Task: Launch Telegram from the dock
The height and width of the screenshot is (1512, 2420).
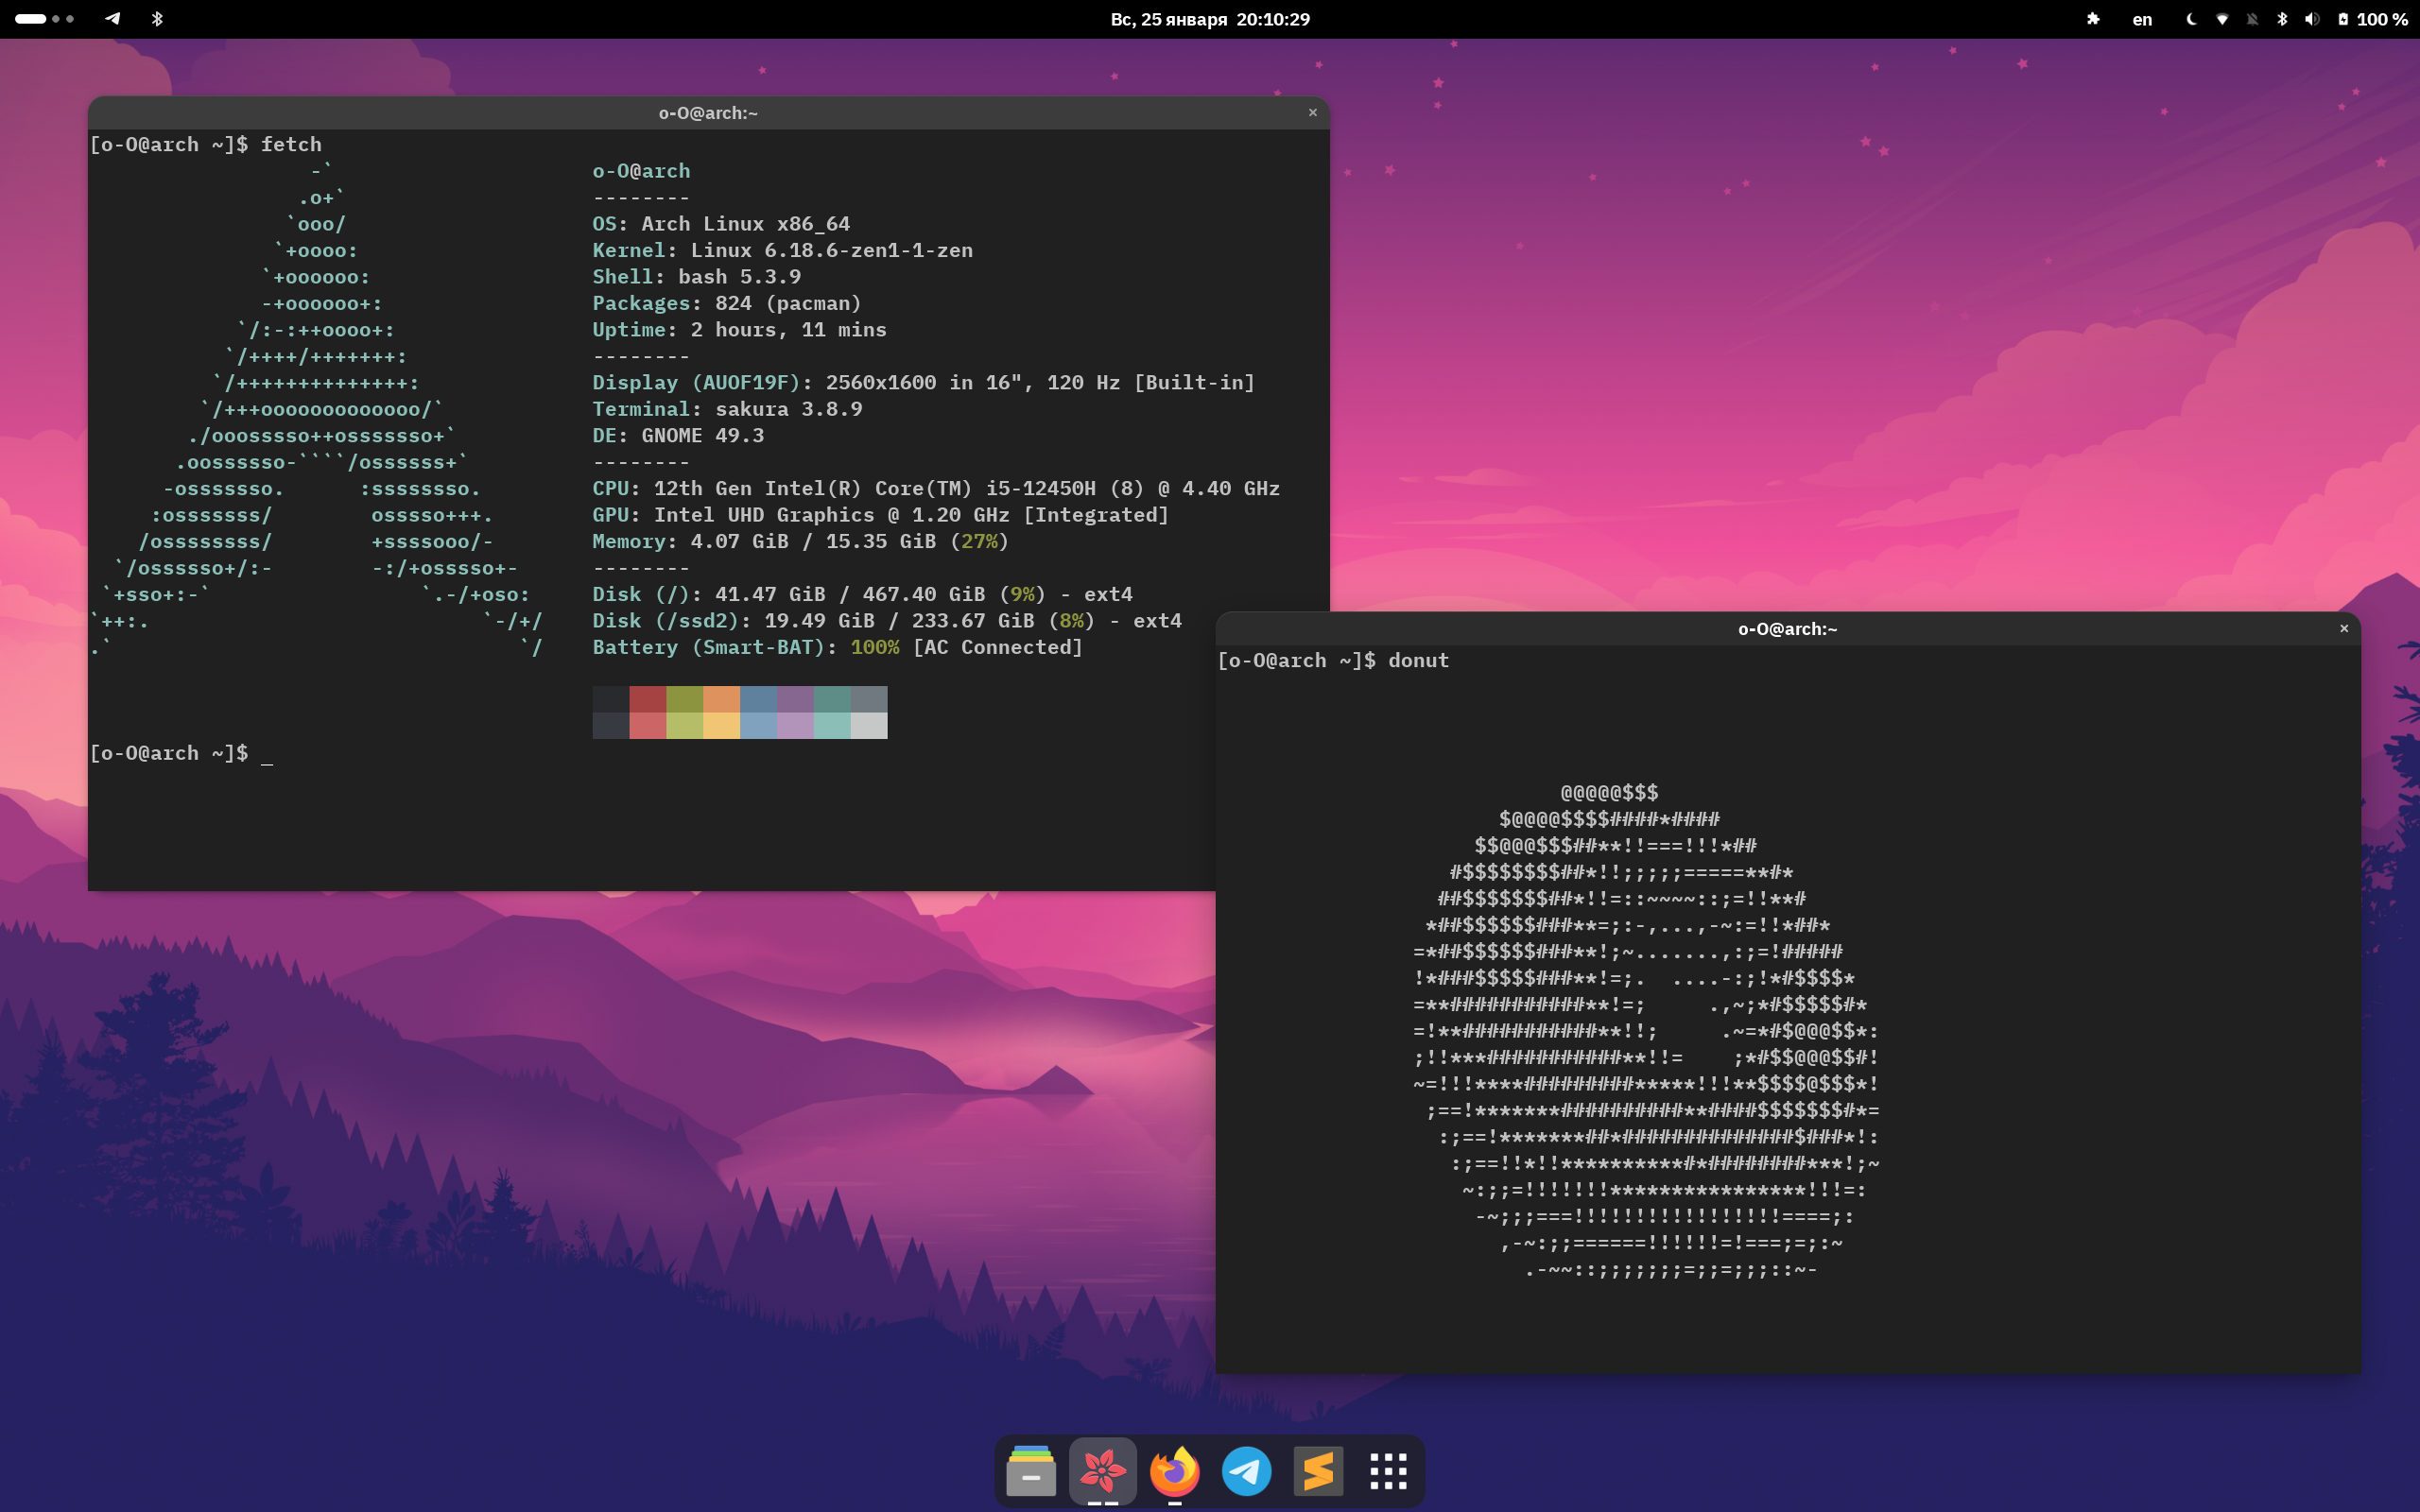Action: [x=1246, y=1470]
